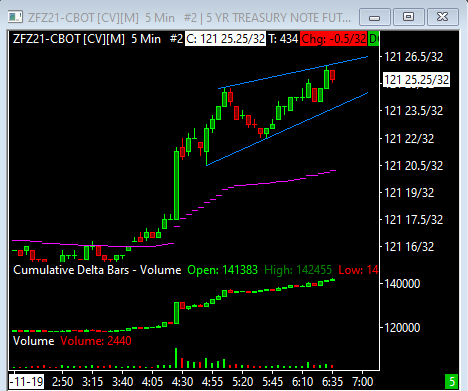Click the highlighted '121 25.25/32' last price marker
Image resolution: width=468 pixels, height=391 pixels.
(416, 80)
